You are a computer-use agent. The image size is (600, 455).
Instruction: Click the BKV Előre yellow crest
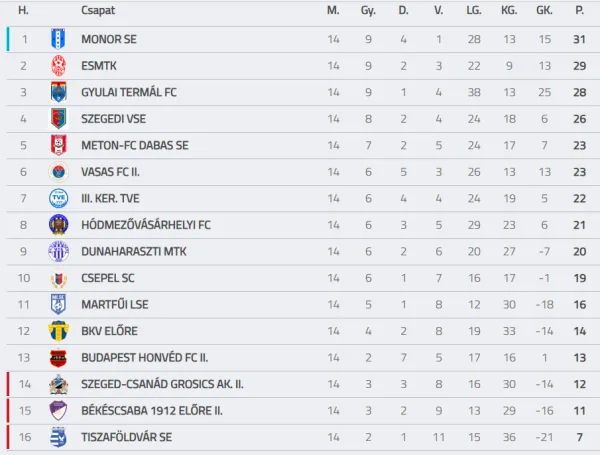tap(58, 331)
